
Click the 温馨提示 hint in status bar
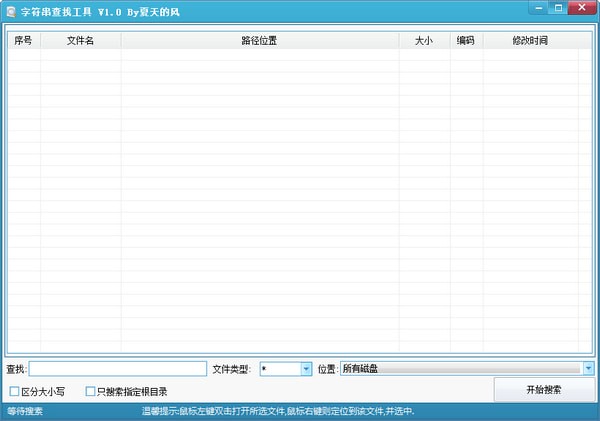point(278,411)
